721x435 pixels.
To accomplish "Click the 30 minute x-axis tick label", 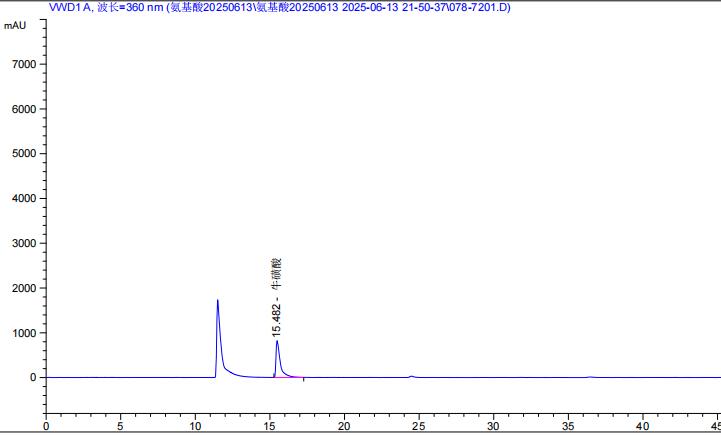I will click(493, 425).
